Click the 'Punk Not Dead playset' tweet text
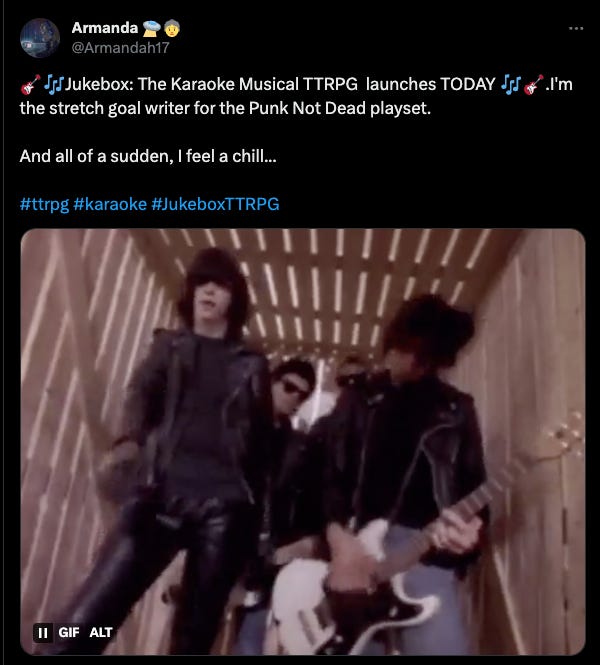The width and height of the screenshot is (600, 665). coord(340,108)
